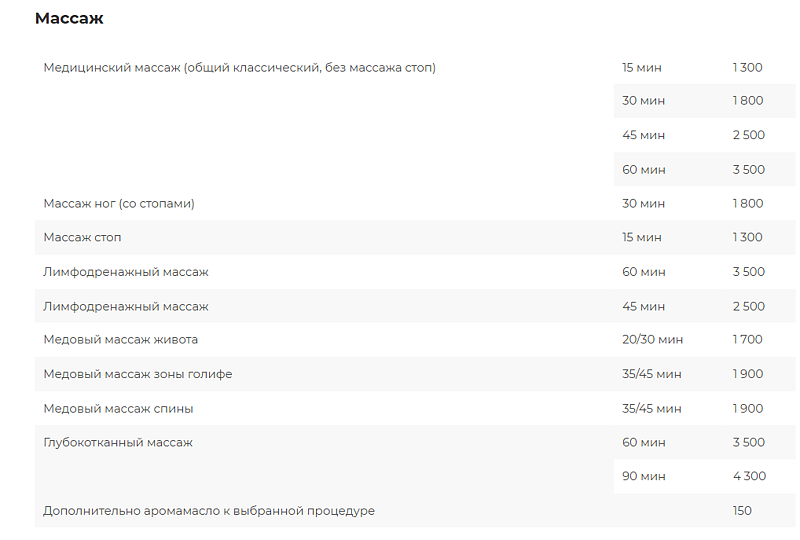Click the 4 300 price value

point(749,476)
